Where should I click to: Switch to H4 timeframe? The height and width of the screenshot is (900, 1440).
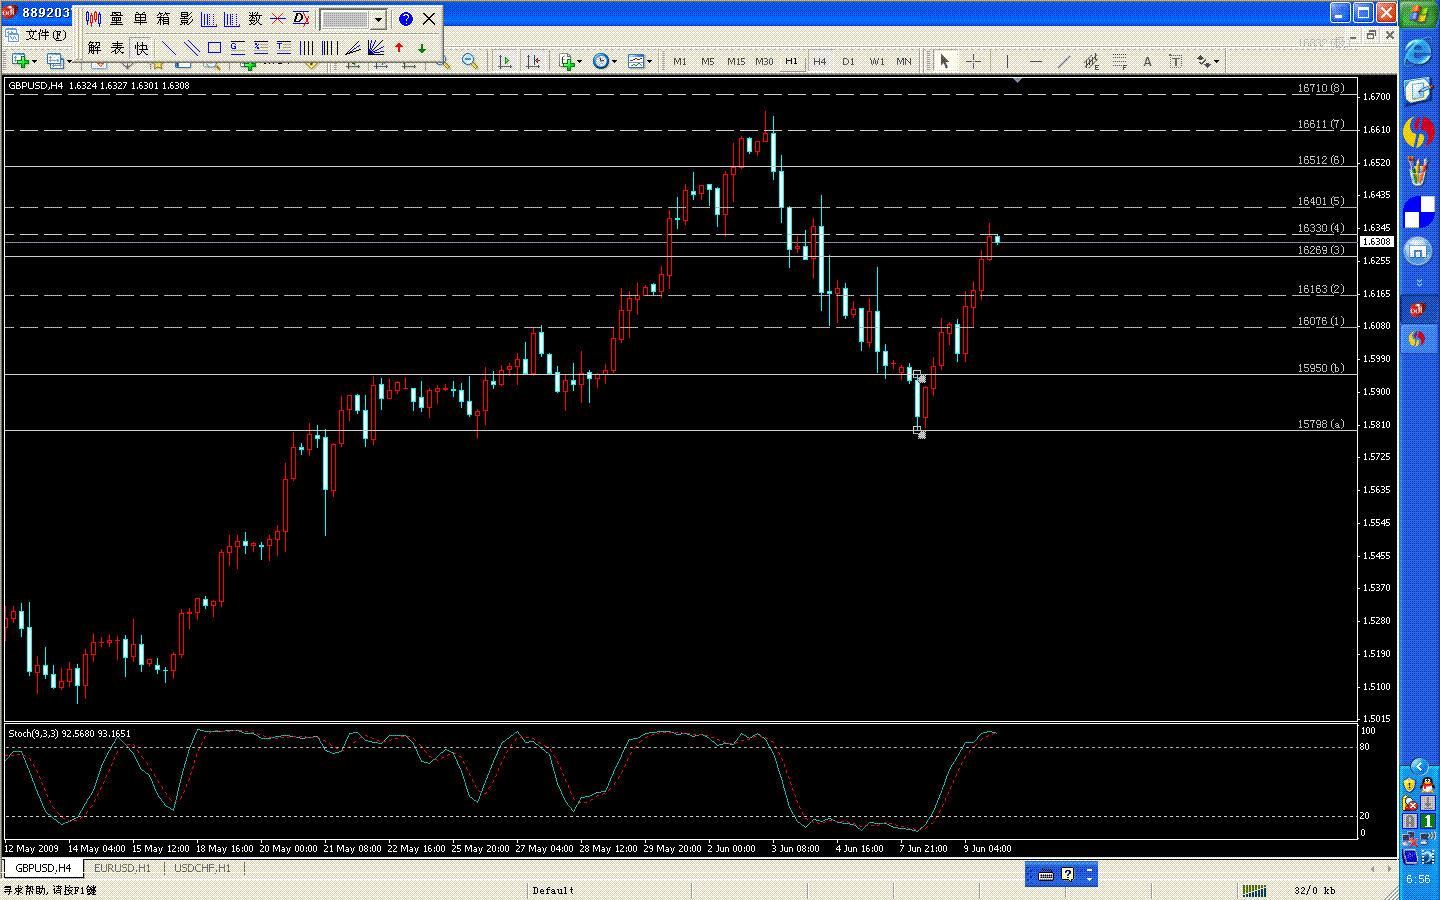820,61
